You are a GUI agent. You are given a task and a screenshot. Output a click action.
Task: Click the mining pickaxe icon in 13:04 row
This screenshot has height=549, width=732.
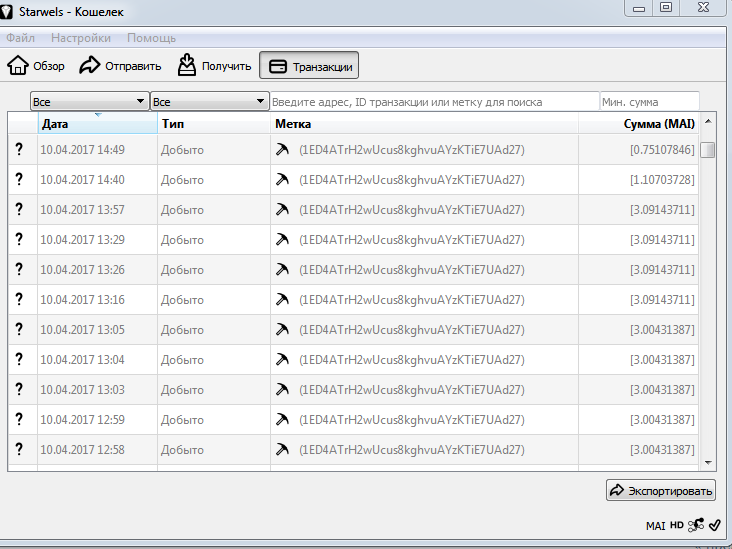point(282,359)
